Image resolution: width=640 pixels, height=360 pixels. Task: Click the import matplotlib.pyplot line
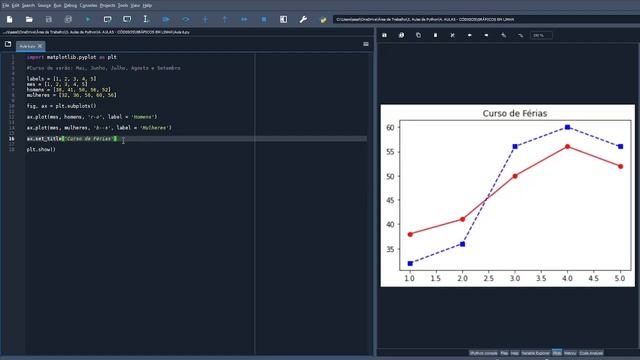(x=71, y=57)
